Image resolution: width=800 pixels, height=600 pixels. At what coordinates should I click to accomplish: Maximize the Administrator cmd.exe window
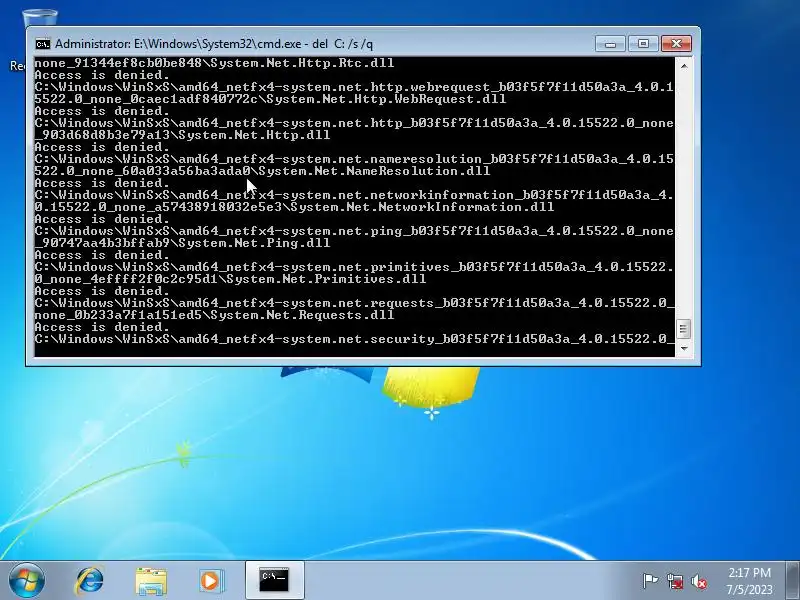pyautogui.click(x=643, y=44)
